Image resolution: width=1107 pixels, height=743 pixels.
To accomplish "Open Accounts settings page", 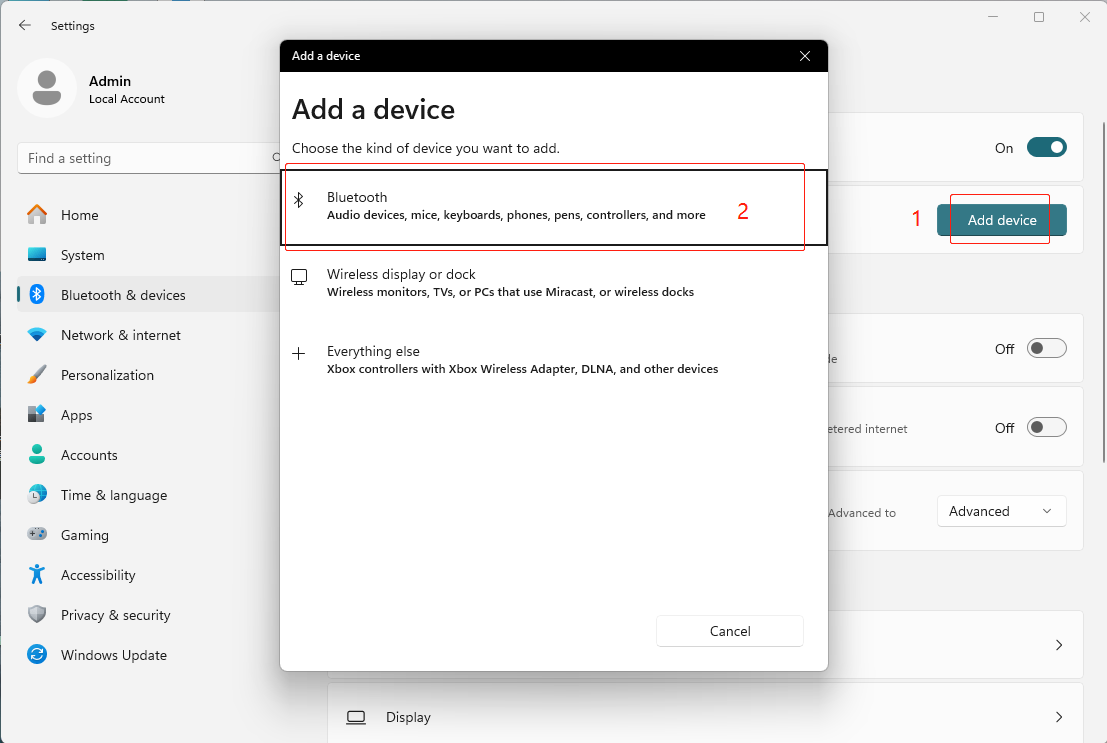I will (148, 455).
